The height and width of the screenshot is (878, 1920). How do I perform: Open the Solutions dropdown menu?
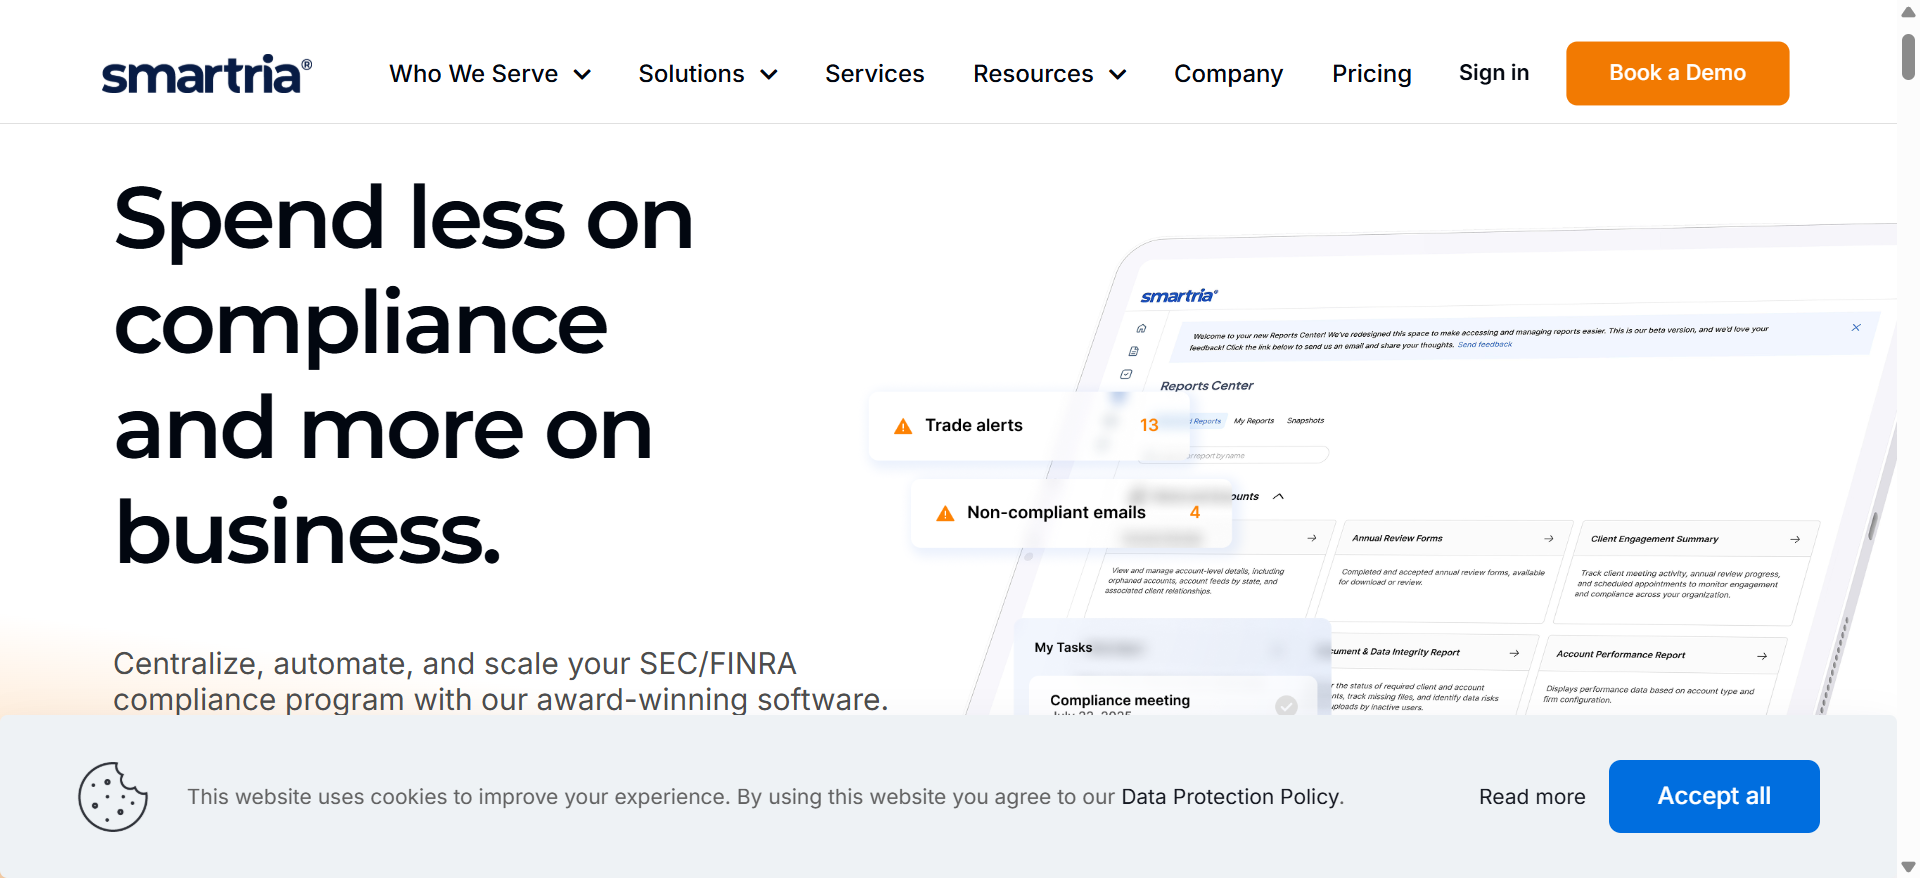pos(708,74)
